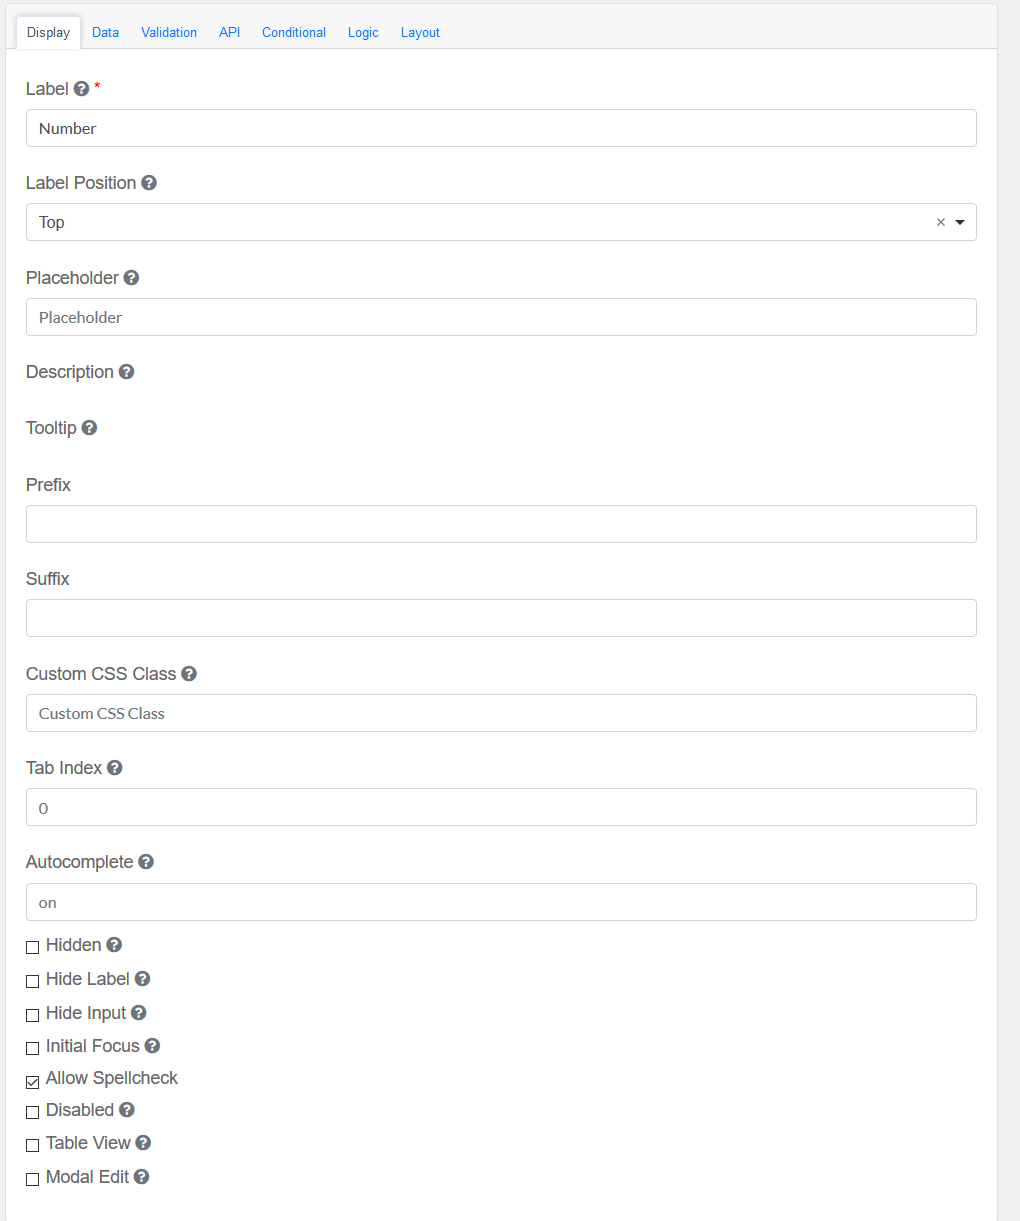Viewport: 1020px width, 1221px height.
Task: Show Placeholder help tooltip icon
Action: [131, 278]
